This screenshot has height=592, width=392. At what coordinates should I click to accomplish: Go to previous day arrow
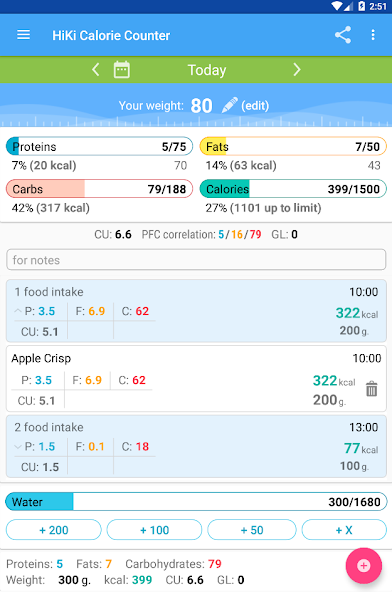pos(96,70)
